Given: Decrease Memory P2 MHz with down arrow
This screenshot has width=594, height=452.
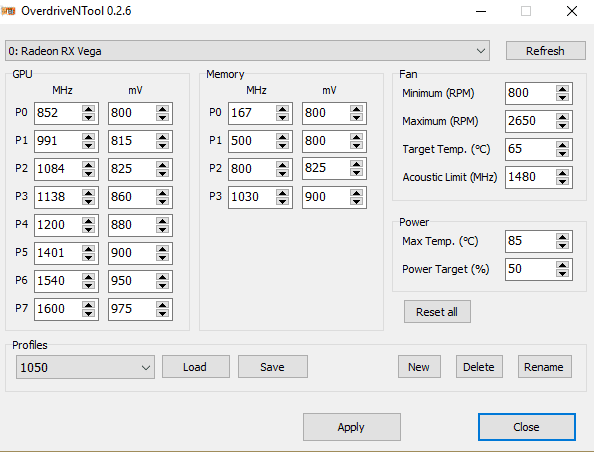Looking at the screenshot, I should [x=283, y=174].
